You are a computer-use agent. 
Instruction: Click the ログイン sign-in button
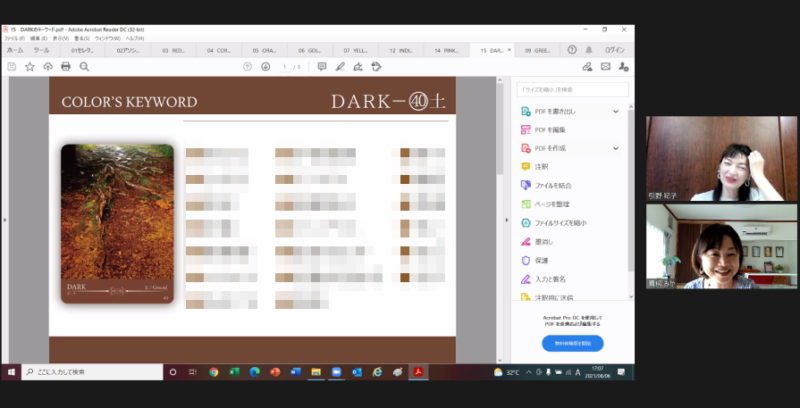coord(615,49)
